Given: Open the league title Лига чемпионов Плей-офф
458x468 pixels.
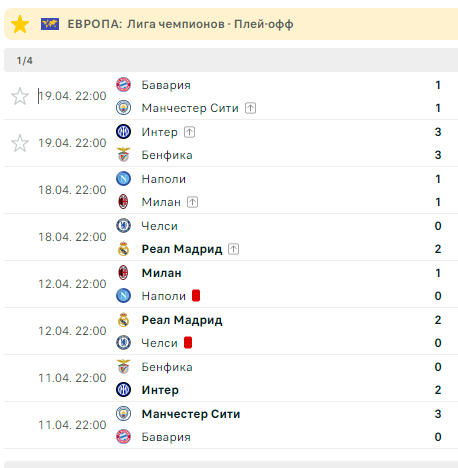Looking at the screenshot, I should click(210, 24).
